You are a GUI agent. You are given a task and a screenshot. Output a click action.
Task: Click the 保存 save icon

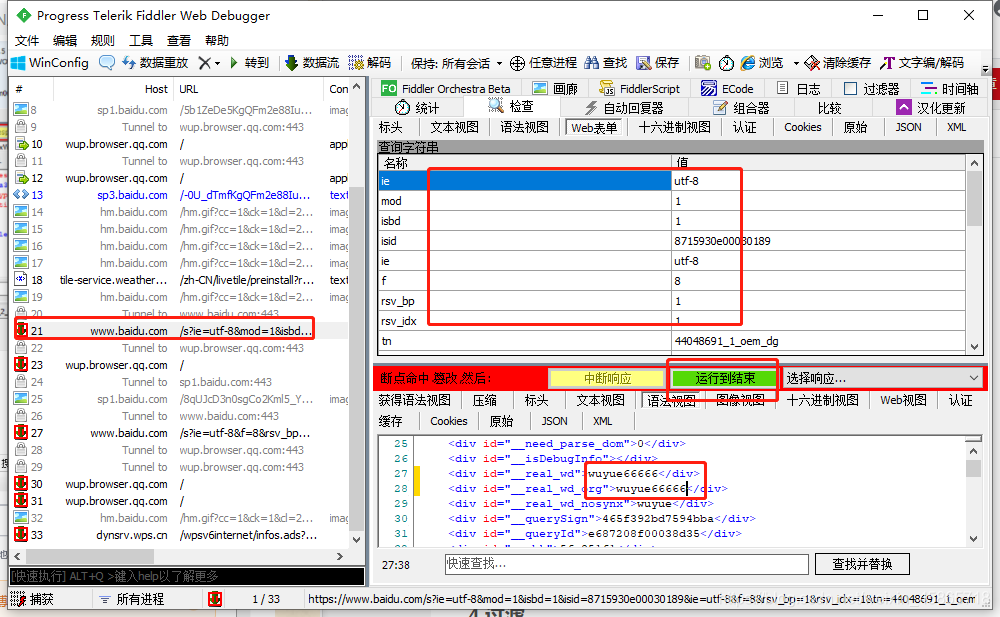click(x=643, y=63)
